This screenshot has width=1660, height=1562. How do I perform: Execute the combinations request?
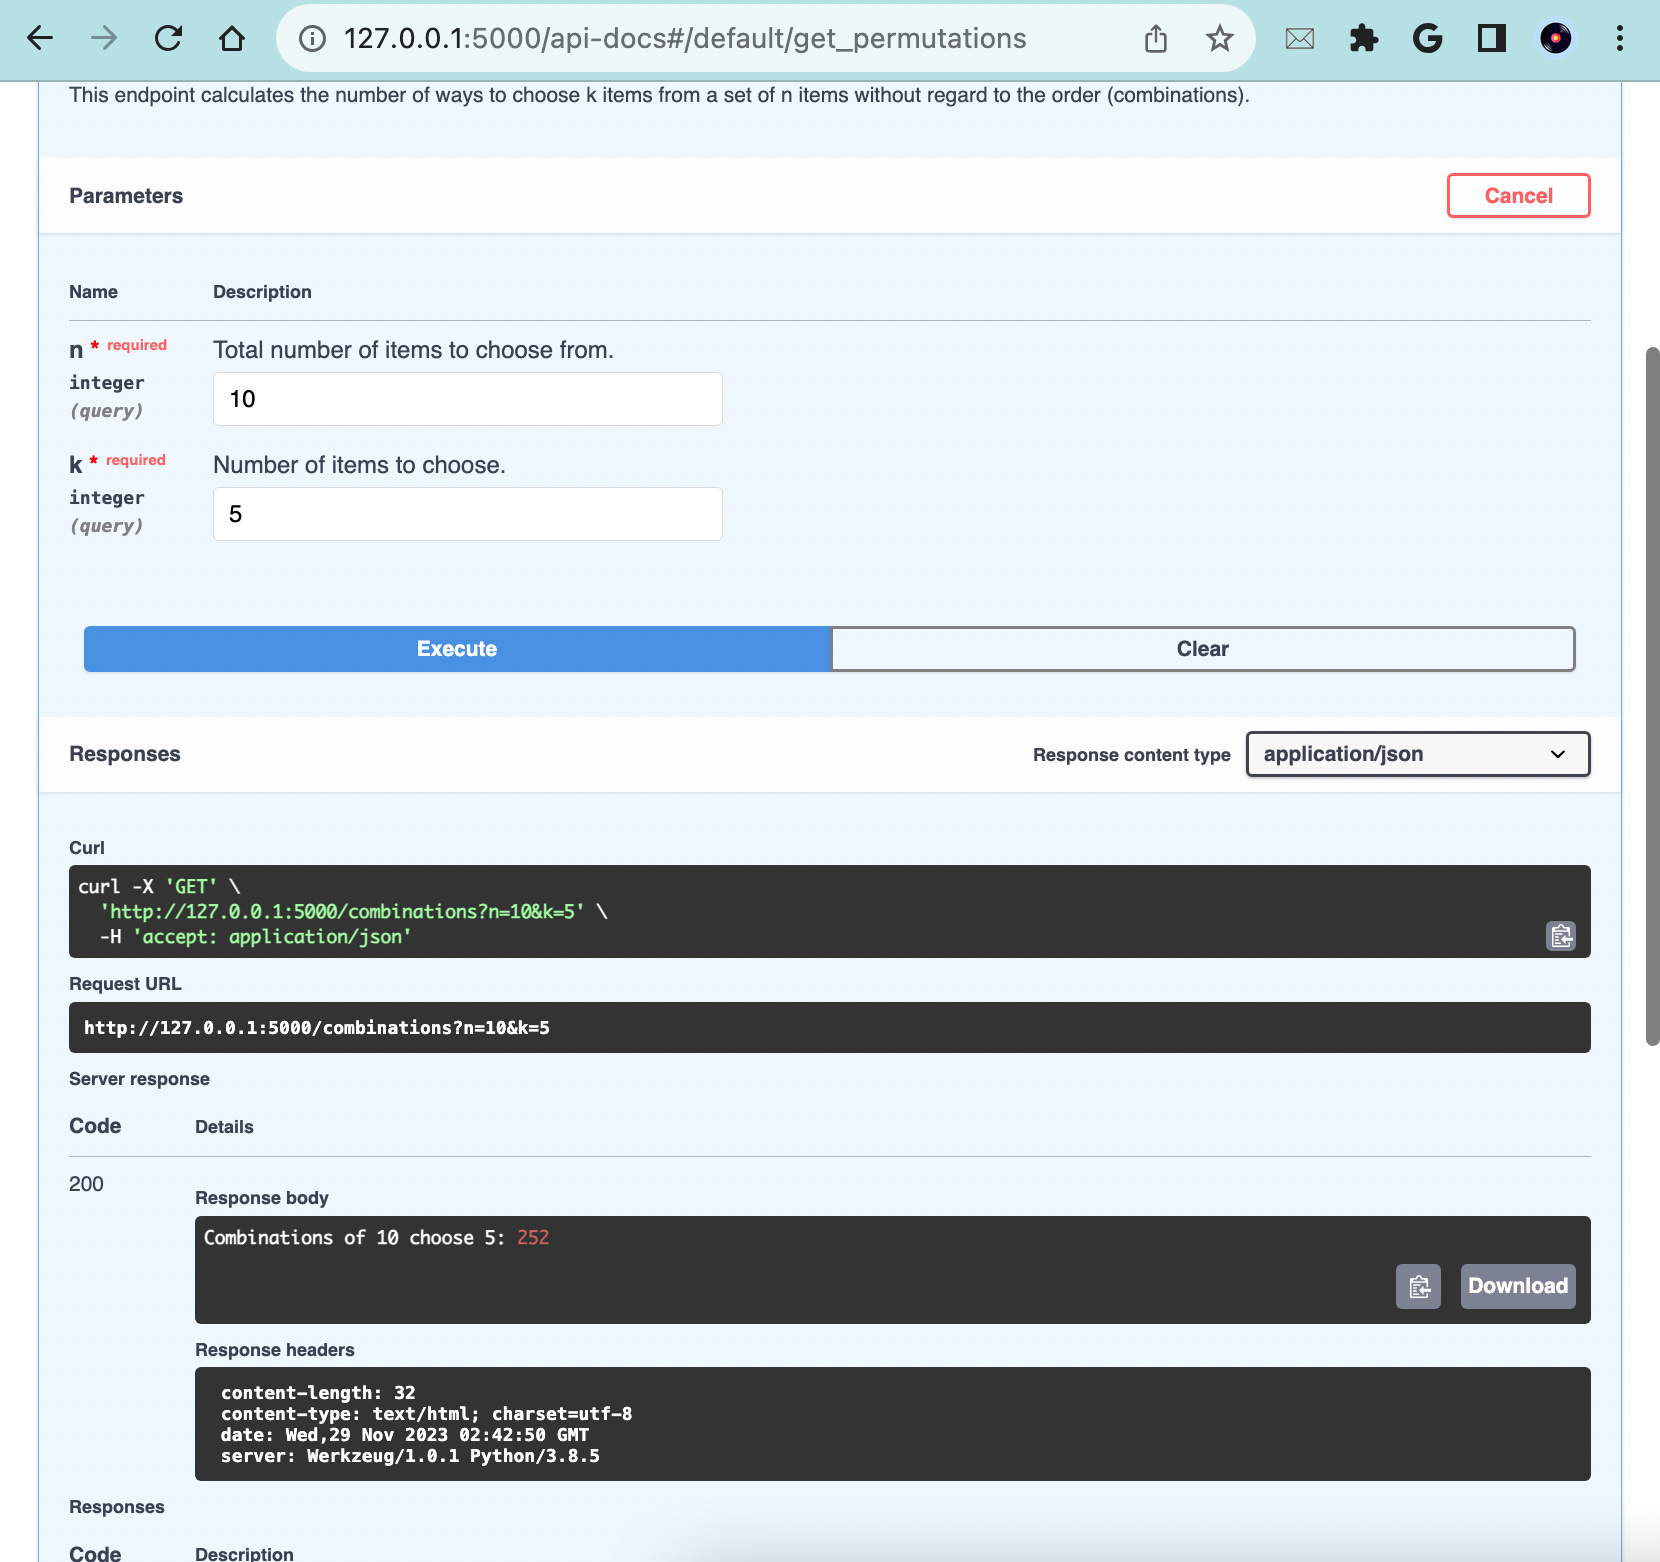tap(457, 649)
